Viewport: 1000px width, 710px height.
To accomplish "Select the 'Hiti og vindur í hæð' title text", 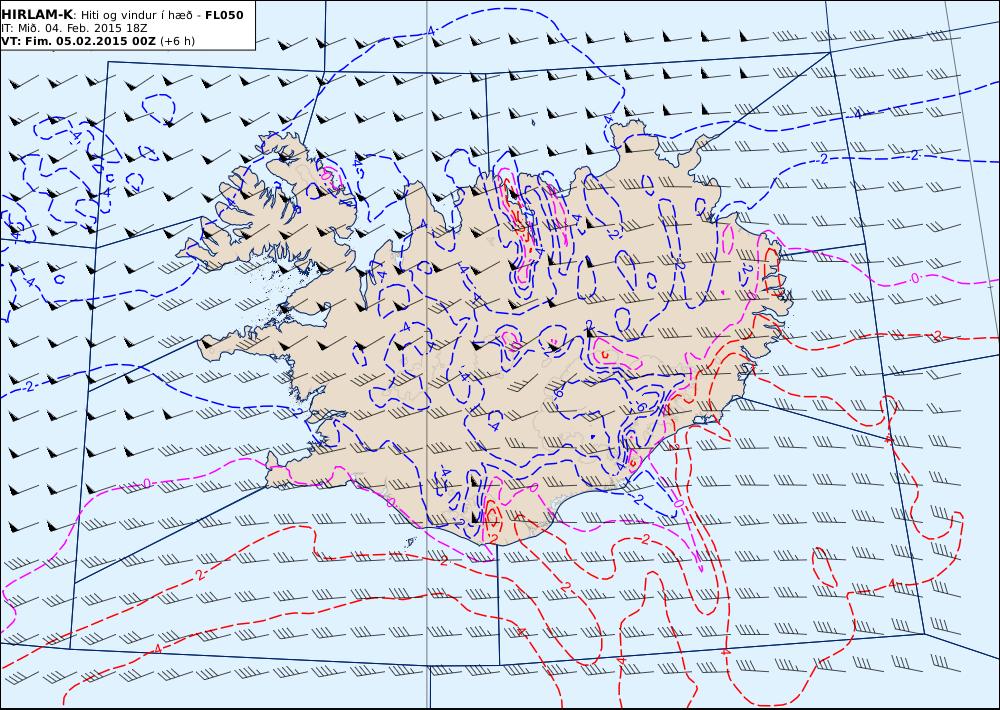I will coord(136,15).
